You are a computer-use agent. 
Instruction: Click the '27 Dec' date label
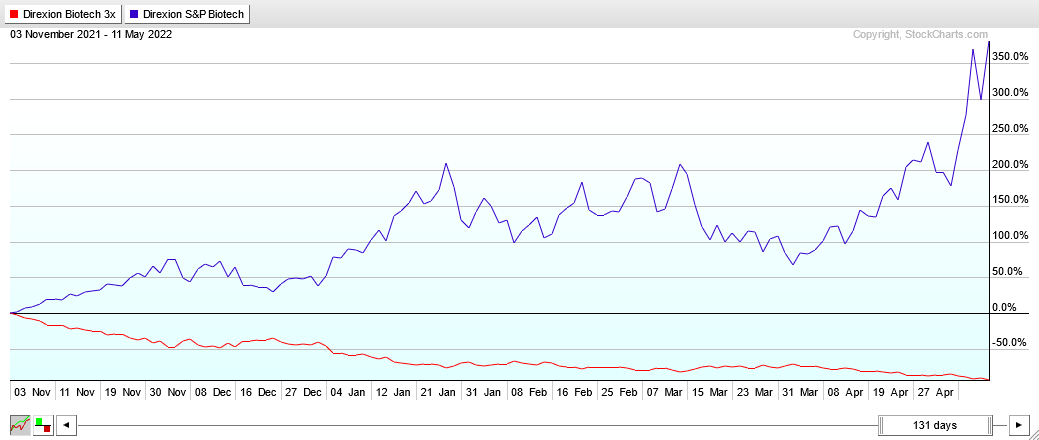pos(303,392)
